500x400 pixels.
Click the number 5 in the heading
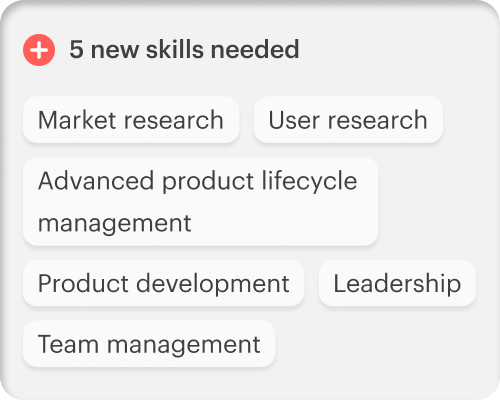click(x=76, y=49)
